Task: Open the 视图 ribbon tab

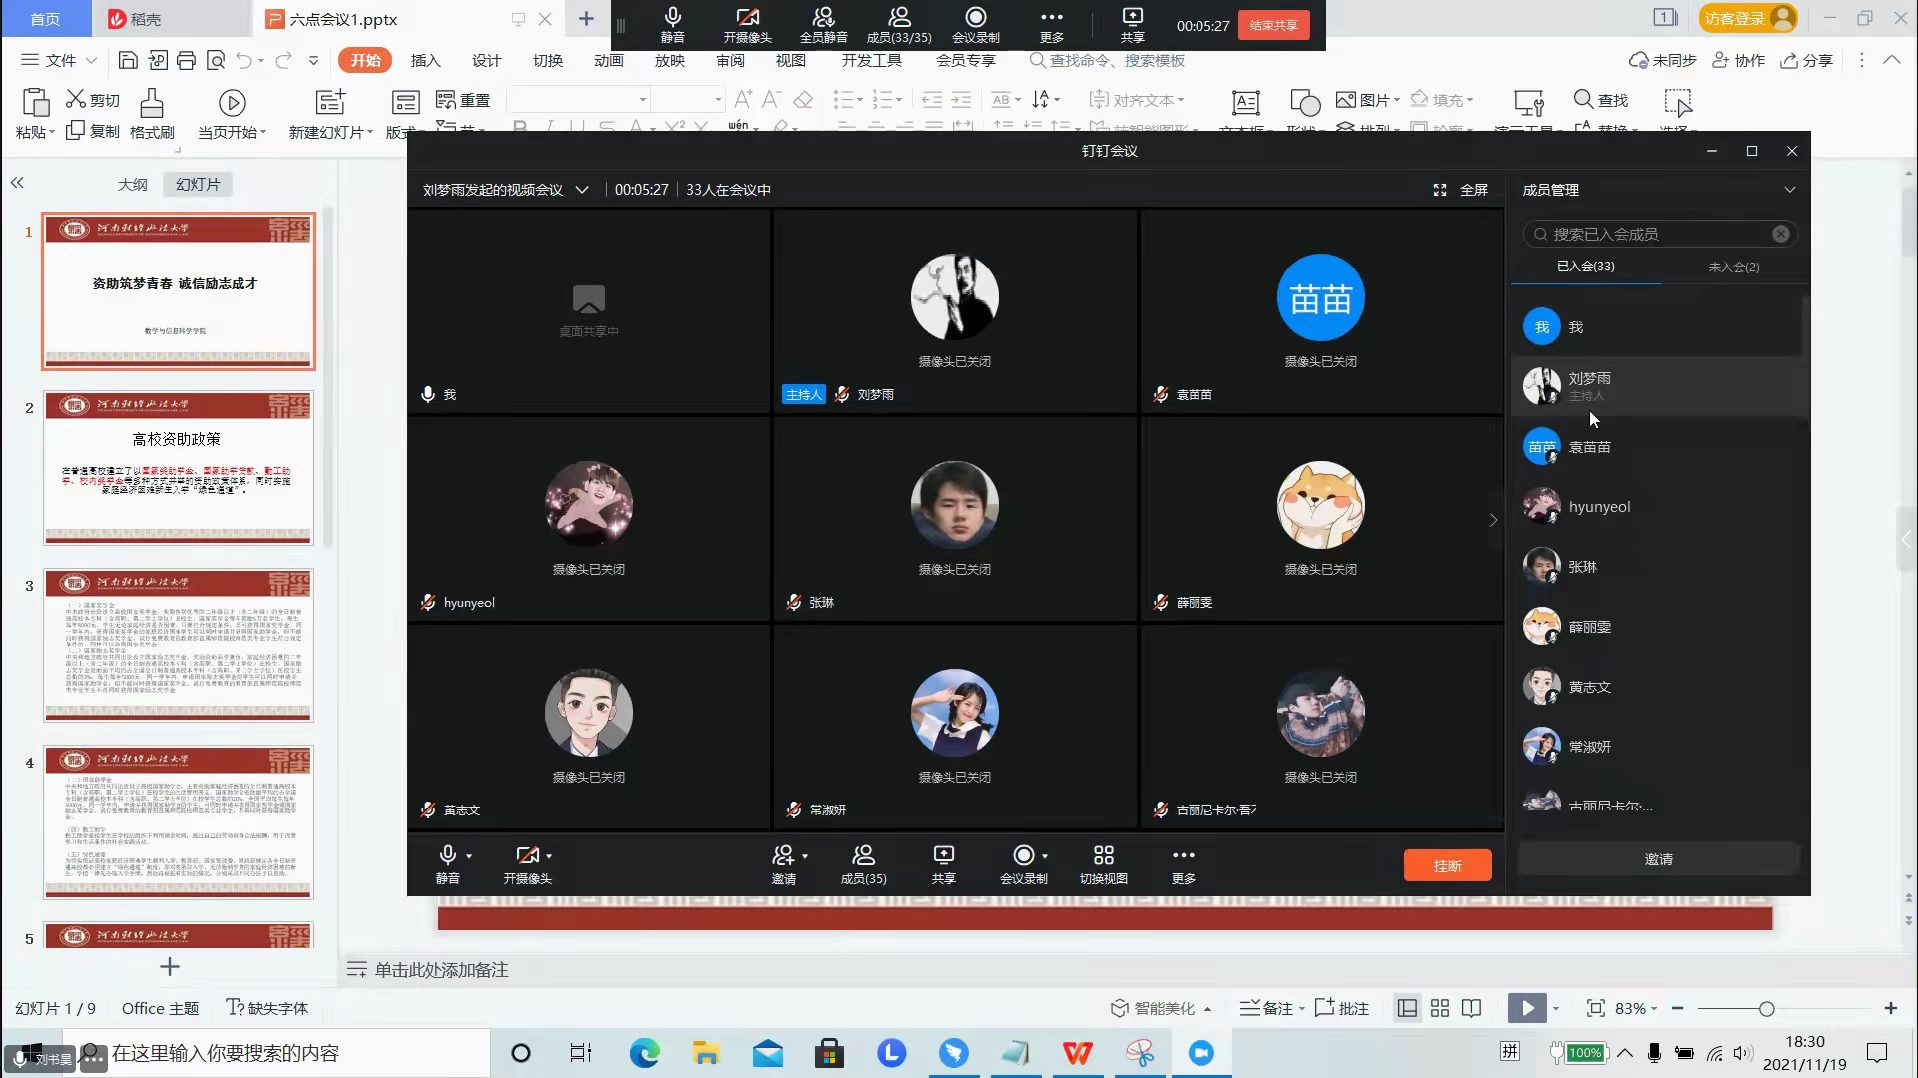Action: (790, 61)
